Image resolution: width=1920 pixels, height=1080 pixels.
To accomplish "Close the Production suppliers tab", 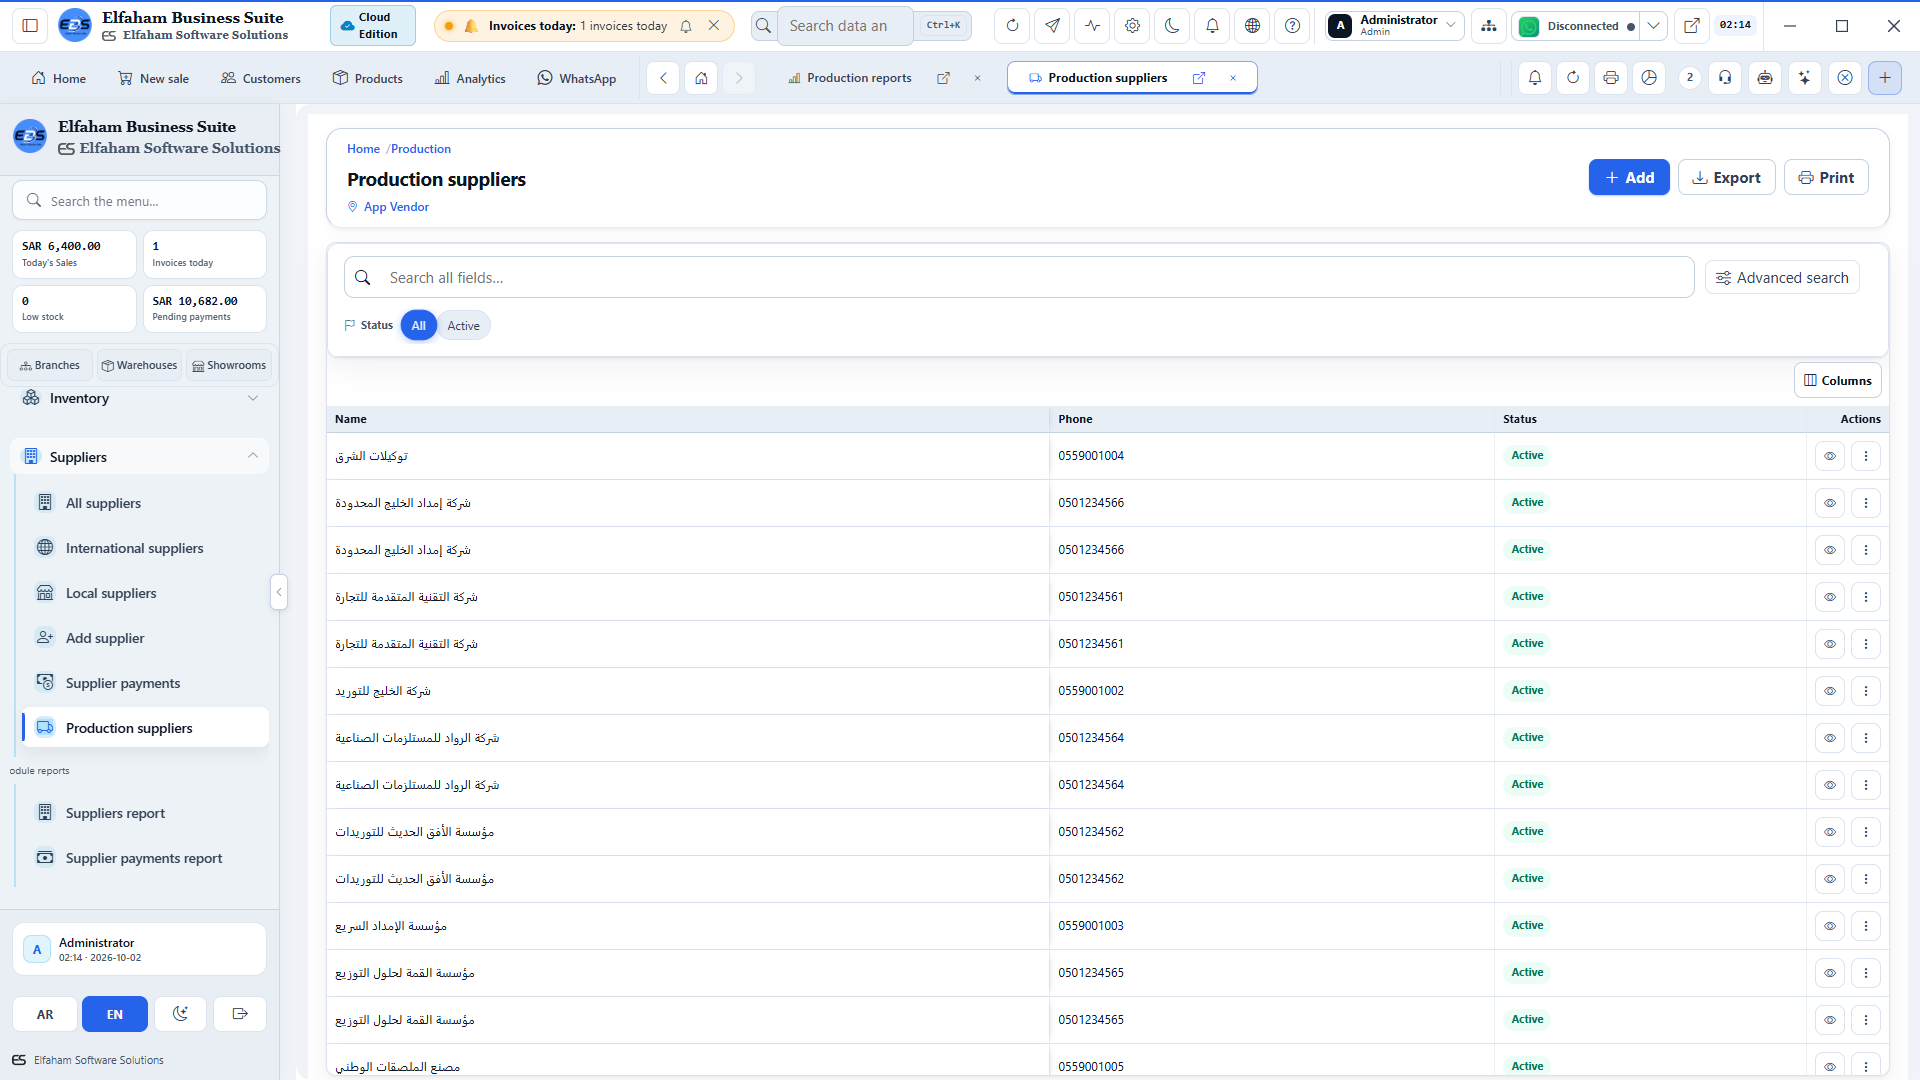I will click(1233, 78).
